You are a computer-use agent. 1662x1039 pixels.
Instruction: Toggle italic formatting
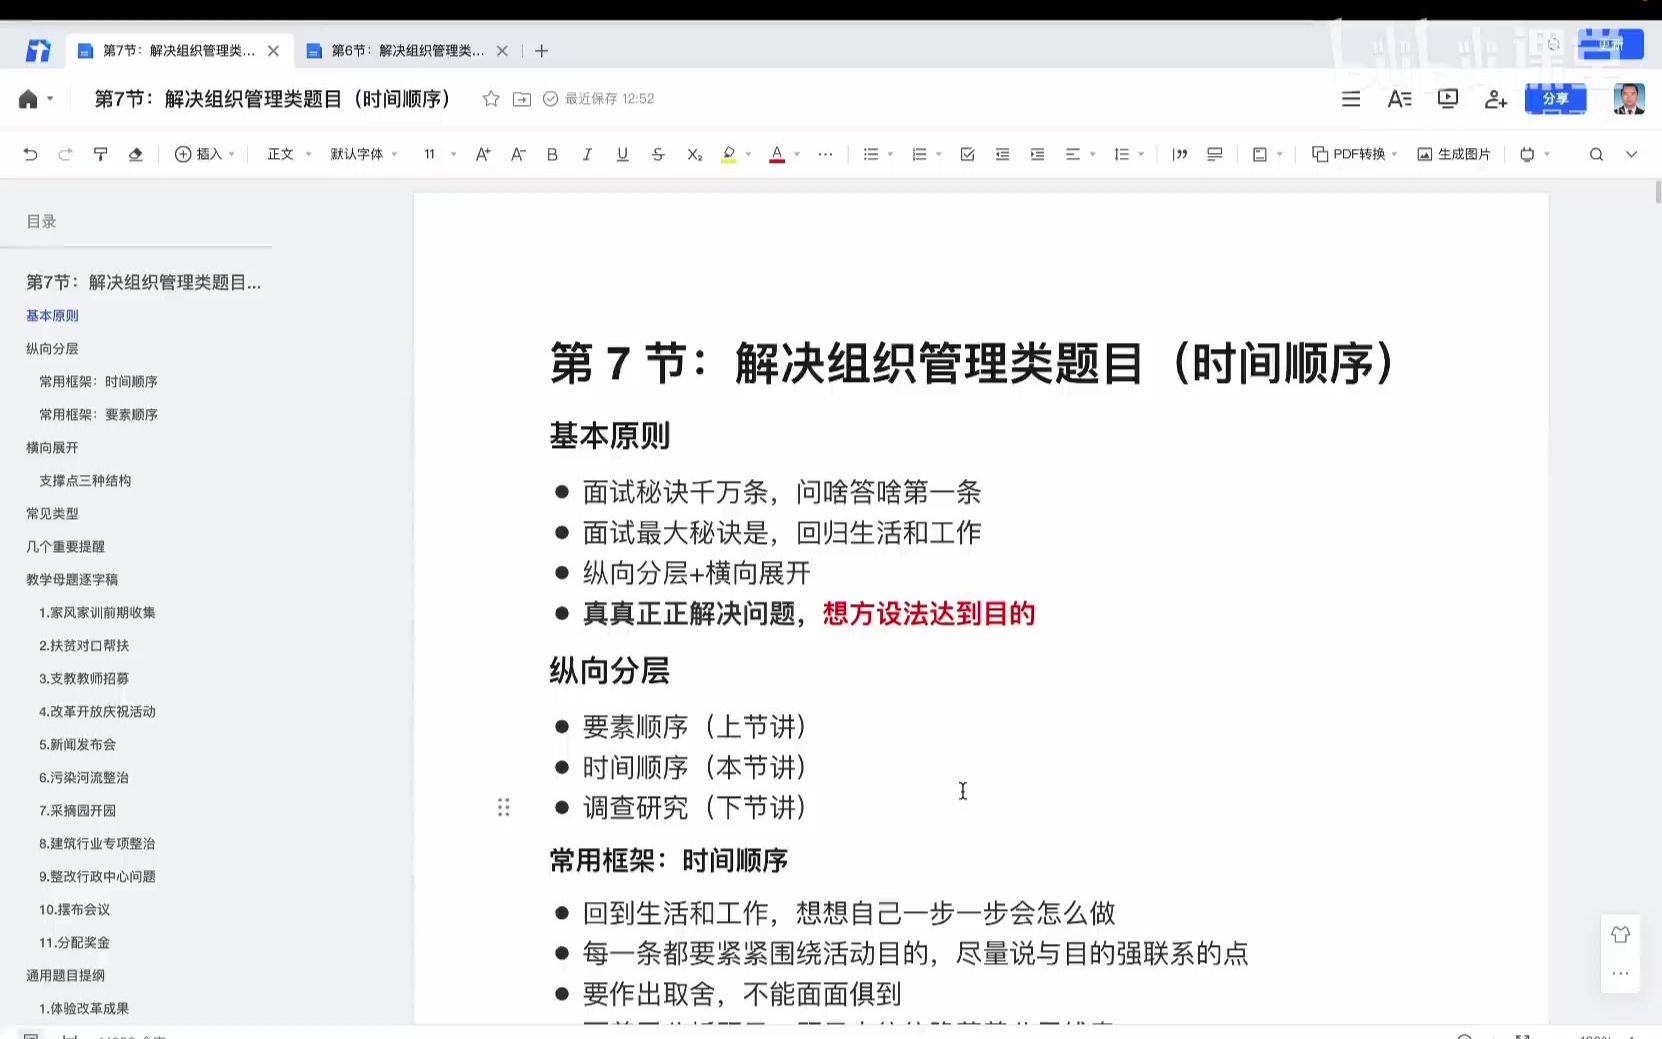(x=587, y=154)
